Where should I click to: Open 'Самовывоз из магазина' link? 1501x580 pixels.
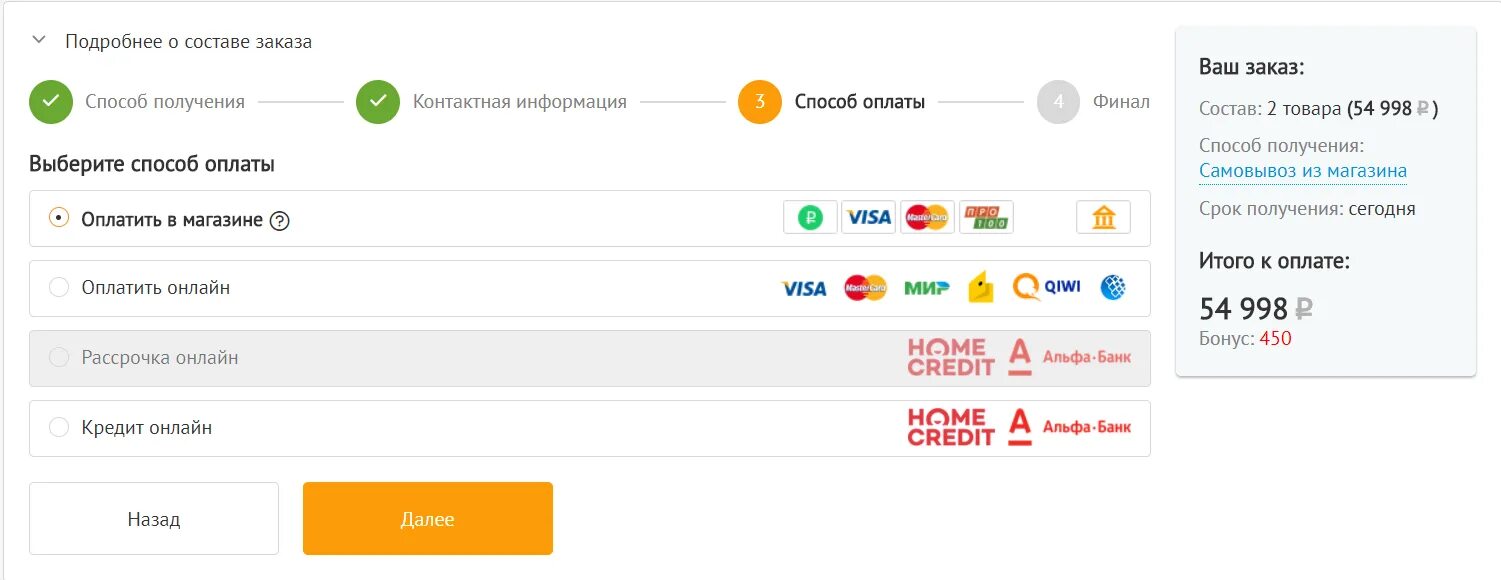[1302, 171]
